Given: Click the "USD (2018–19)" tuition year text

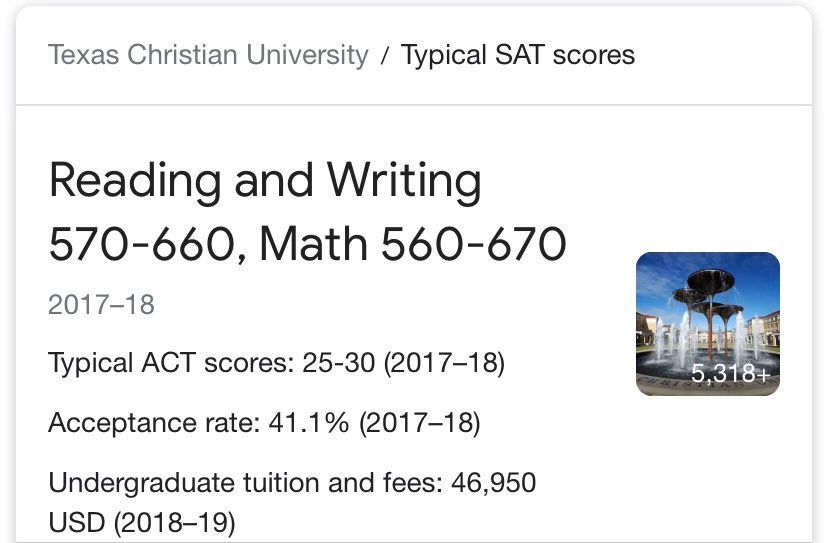Looking at the screenshot, I should (141, 522).
